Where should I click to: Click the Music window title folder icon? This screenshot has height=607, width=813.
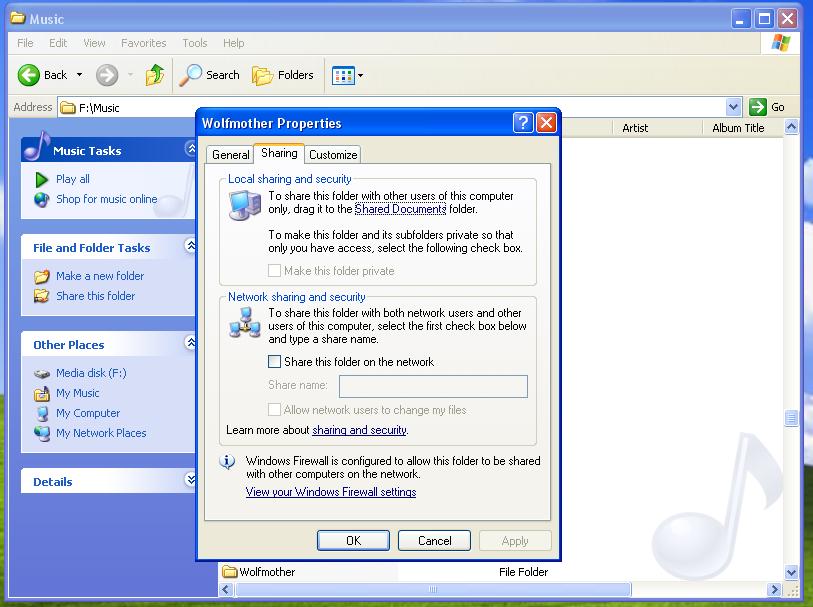18,18
